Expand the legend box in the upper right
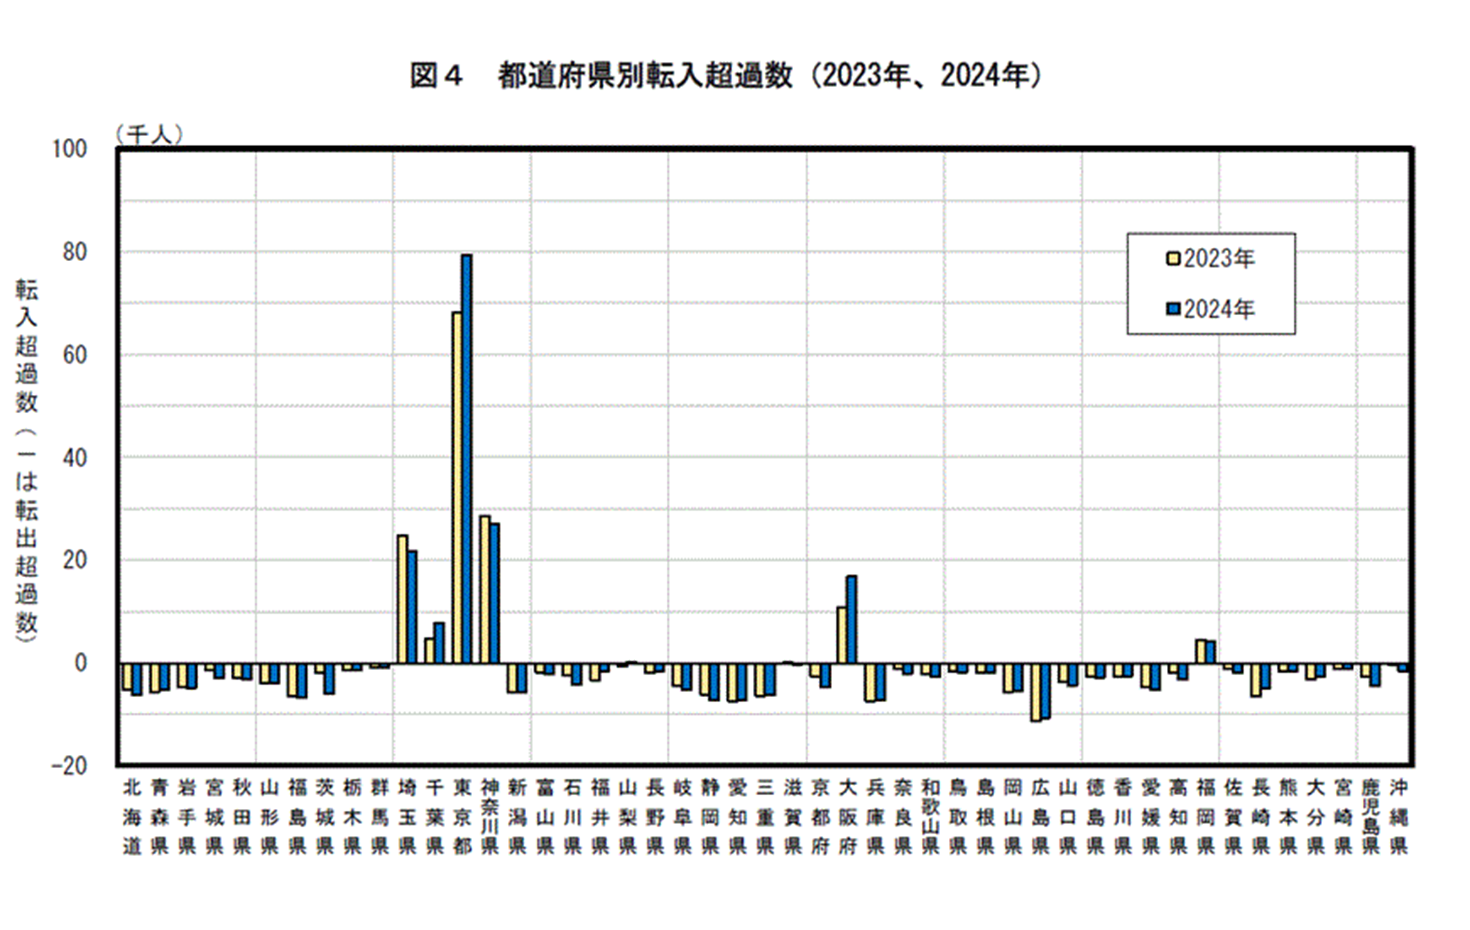The height and width of the screenshot is (930, 1470). [x=1212, y=285]
